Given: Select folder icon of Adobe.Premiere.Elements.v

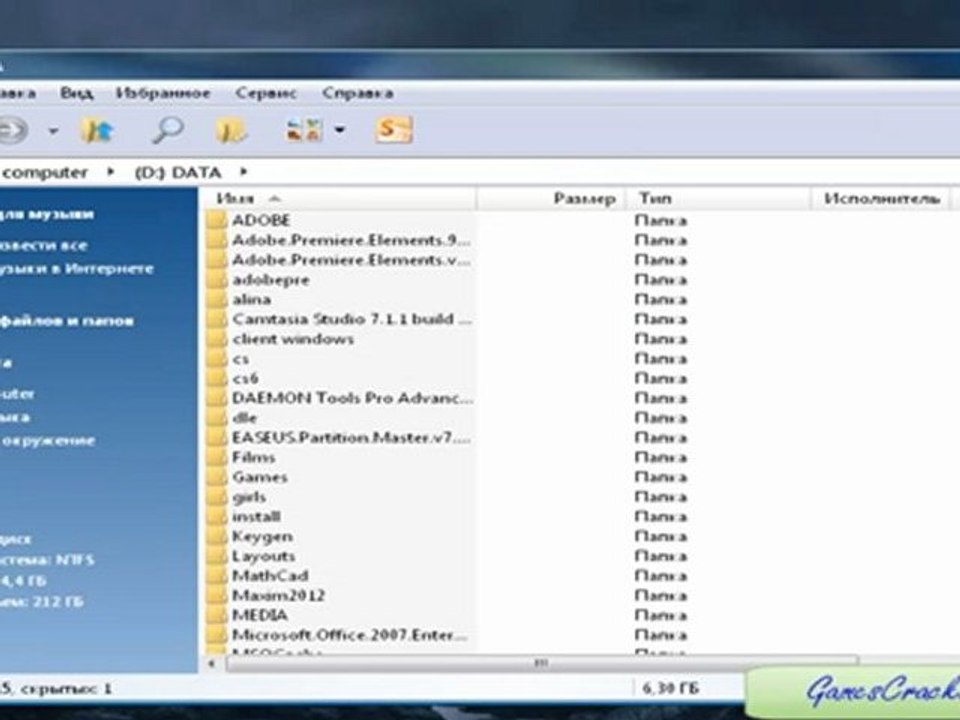Looking at the screenshot, I should (217, 260).
